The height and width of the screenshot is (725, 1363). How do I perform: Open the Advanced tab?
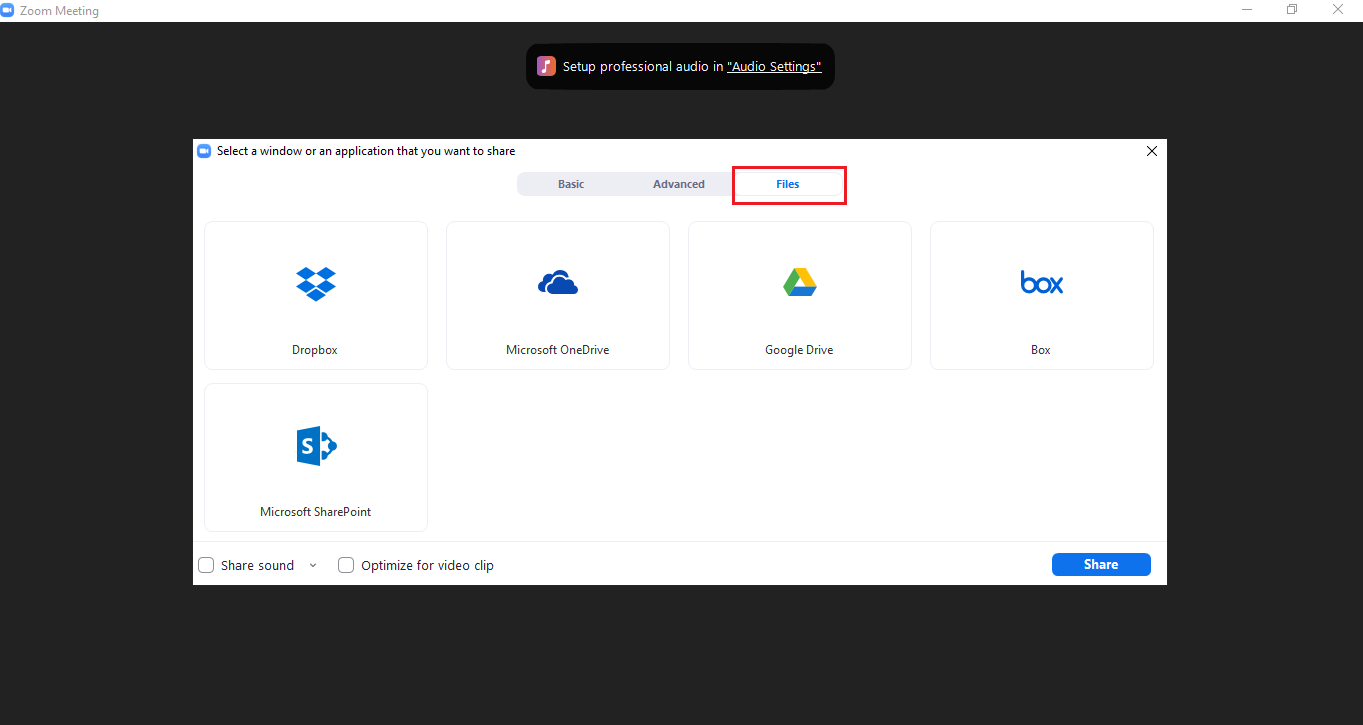[x=679, y=184]
